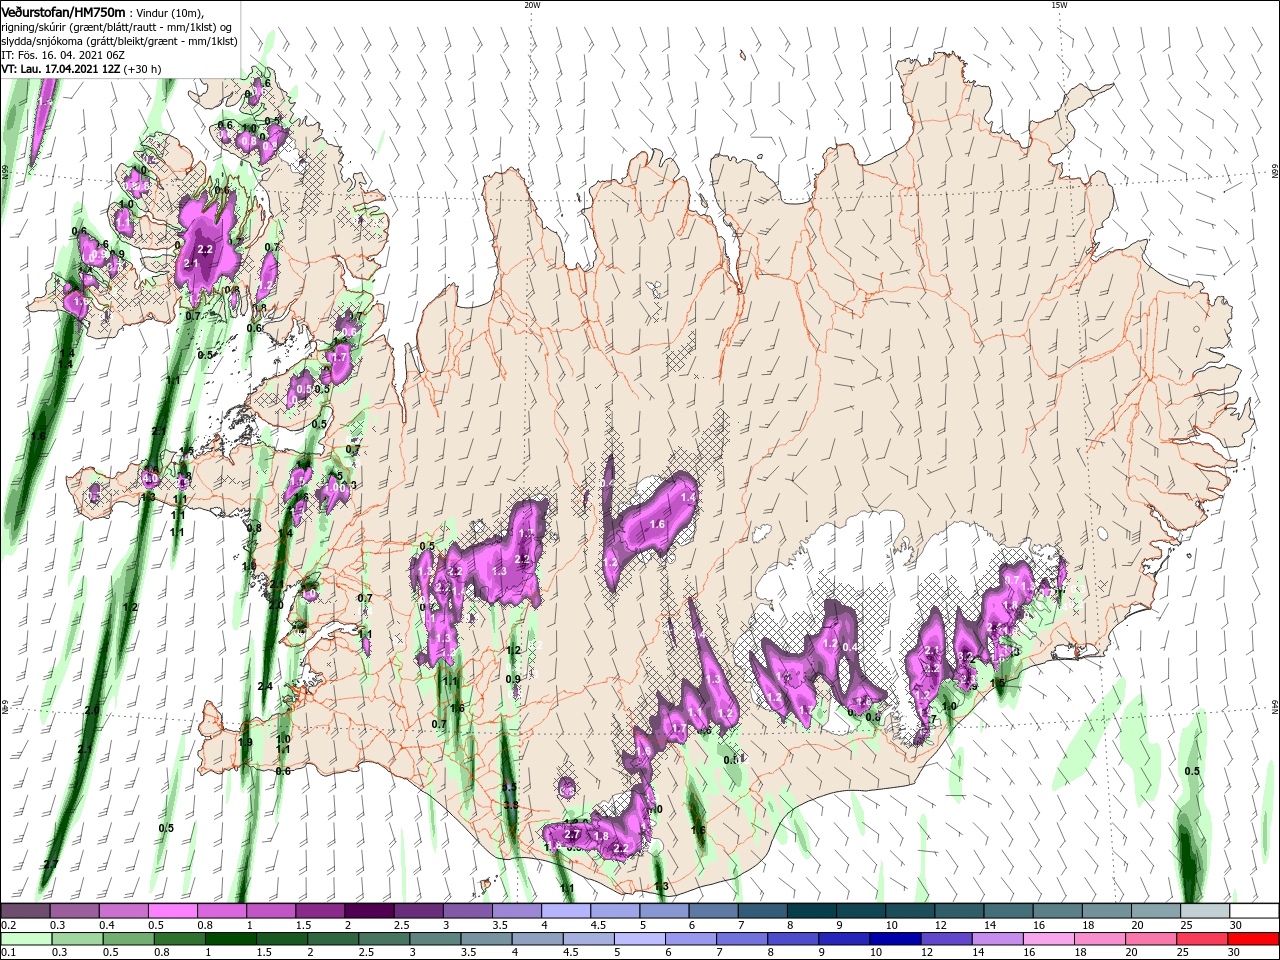Select the dark teal 8 swatch in the snow scale

[x=812, y=911]
